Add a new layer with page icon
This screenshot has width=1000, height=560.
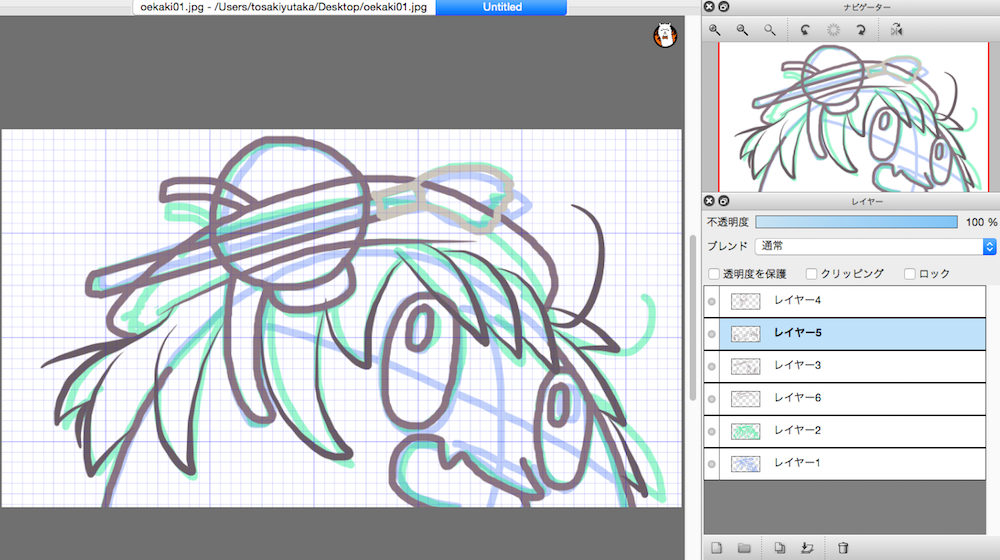[717, 548]
